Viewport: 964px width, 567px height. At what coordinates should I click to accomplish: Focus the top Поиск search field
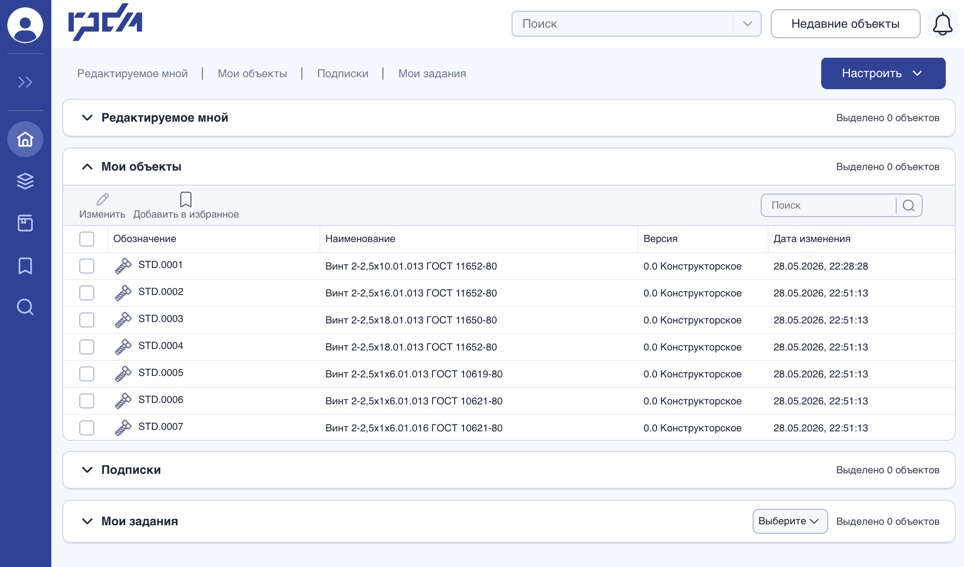622,24
